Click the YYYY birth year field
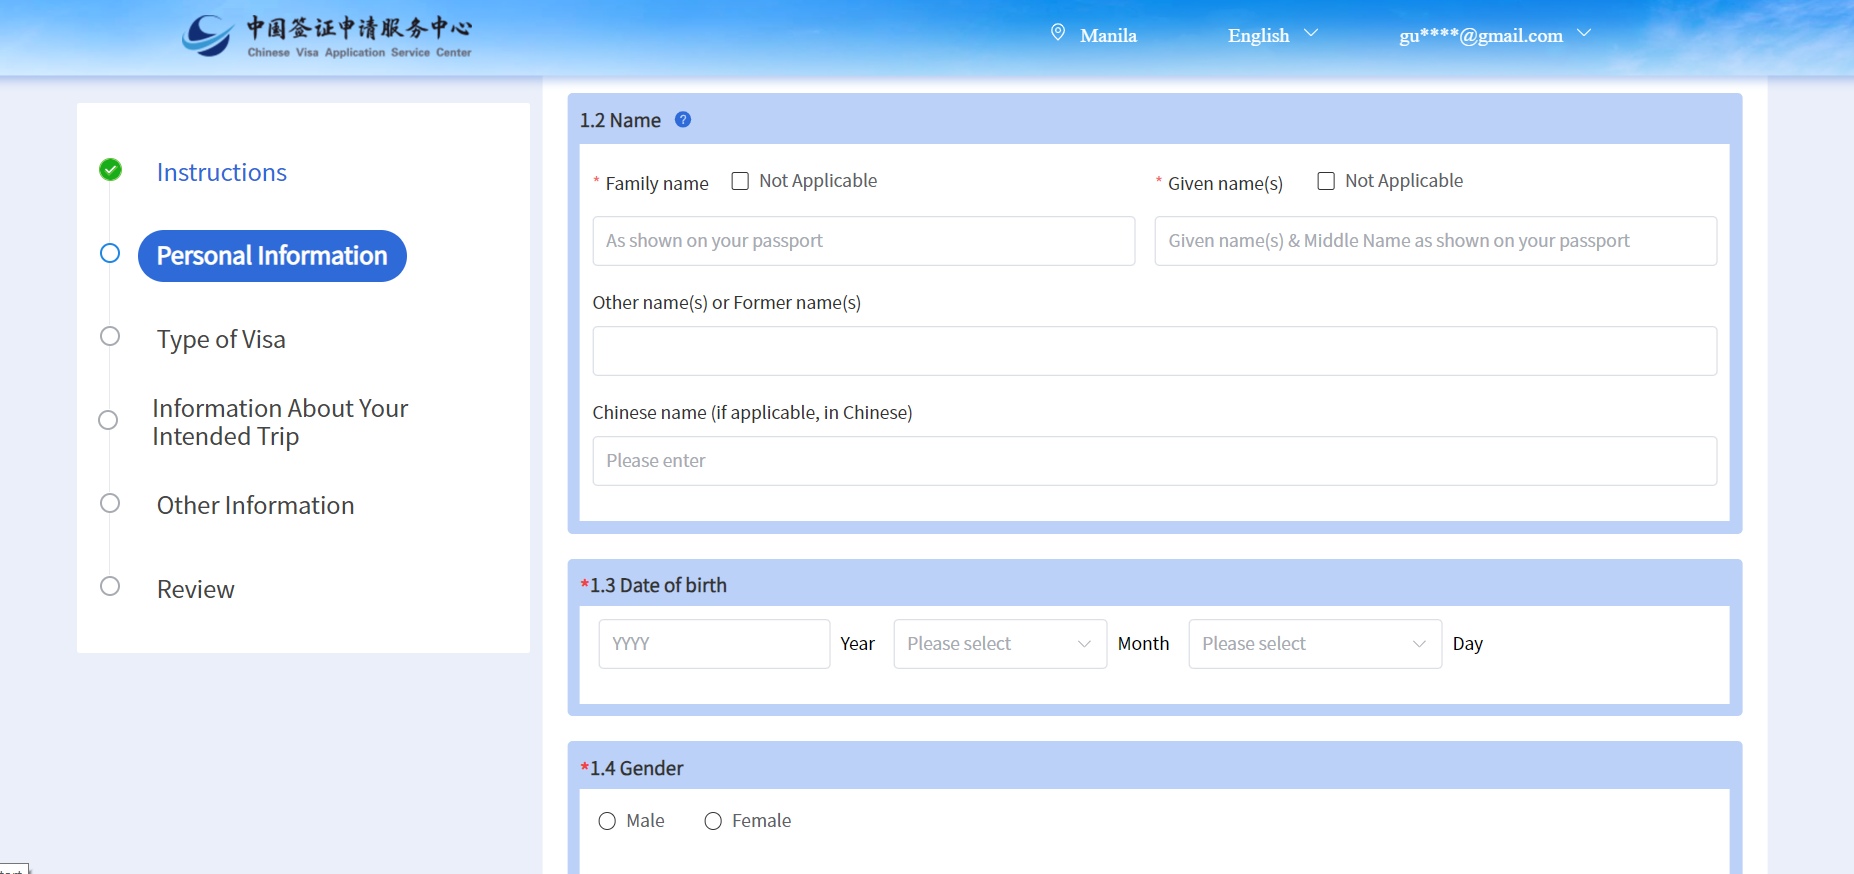1854x874 pixels. pyautogui.click(x=714, y=644)
